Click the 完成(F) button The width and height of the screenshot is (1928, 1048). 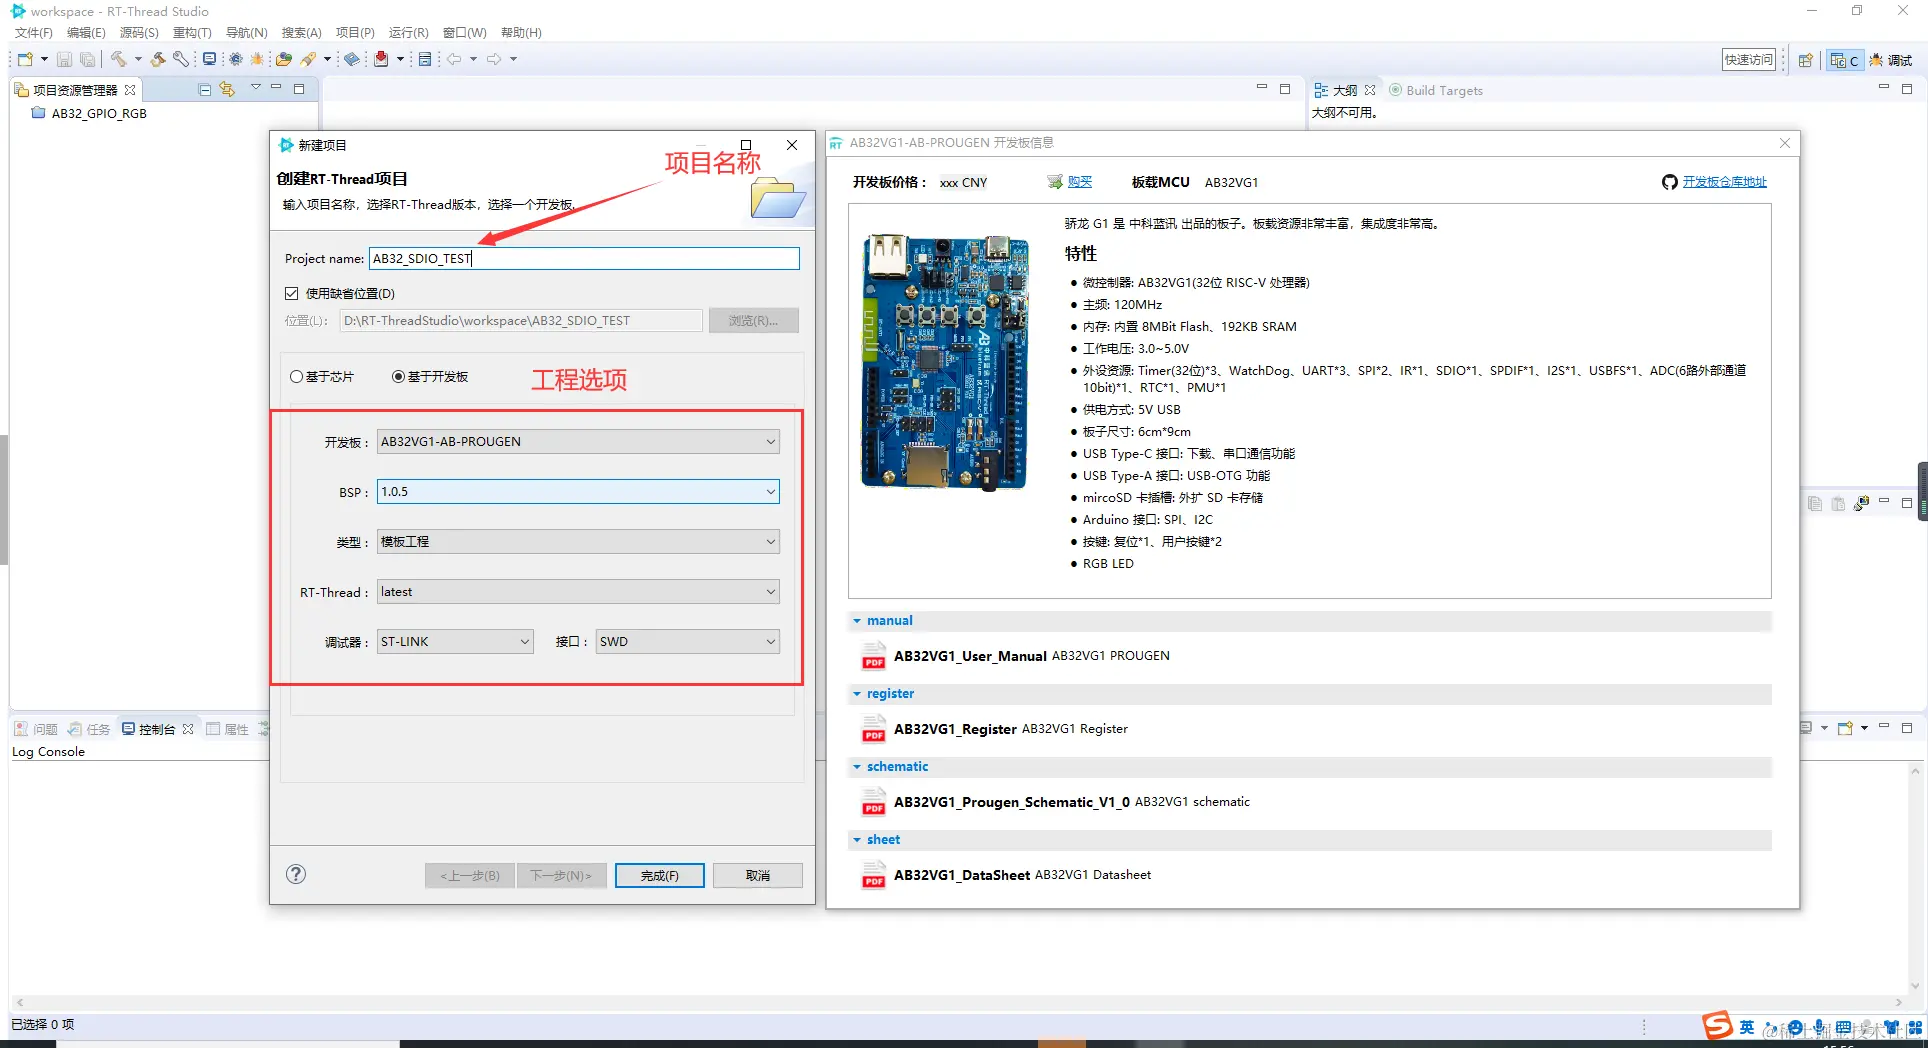[x=660, y=876]
